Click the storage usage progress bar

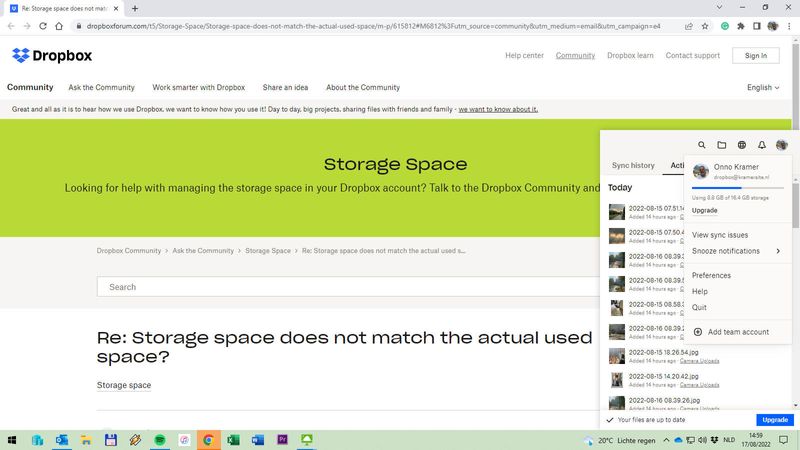tap(737, 188)
